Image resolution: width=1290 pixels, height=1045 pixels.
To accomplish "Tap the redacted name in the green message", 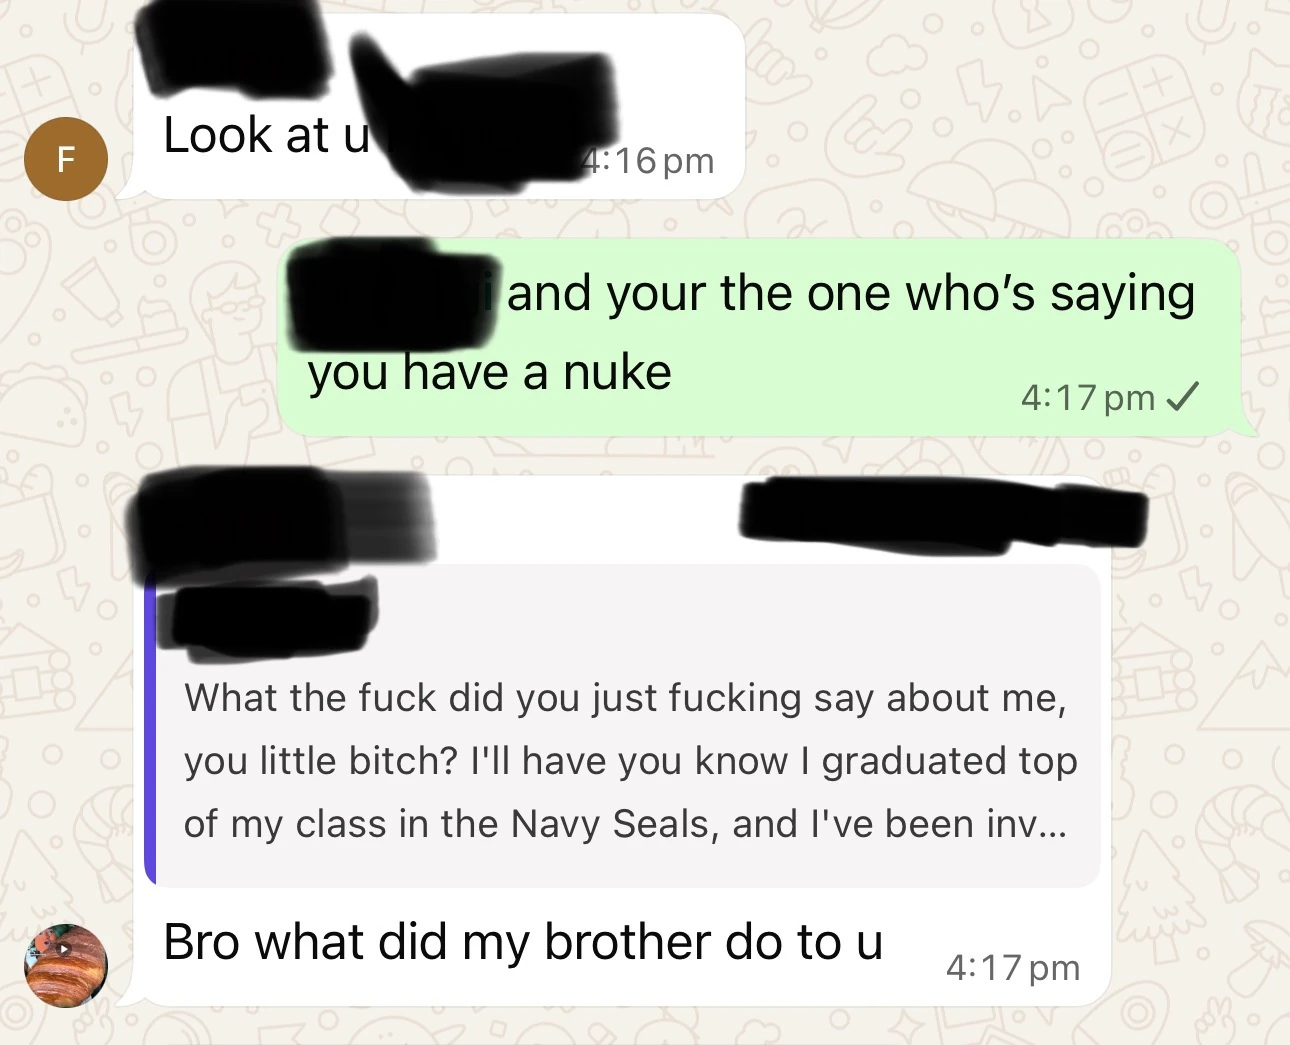I will click(x=387, y=292).
